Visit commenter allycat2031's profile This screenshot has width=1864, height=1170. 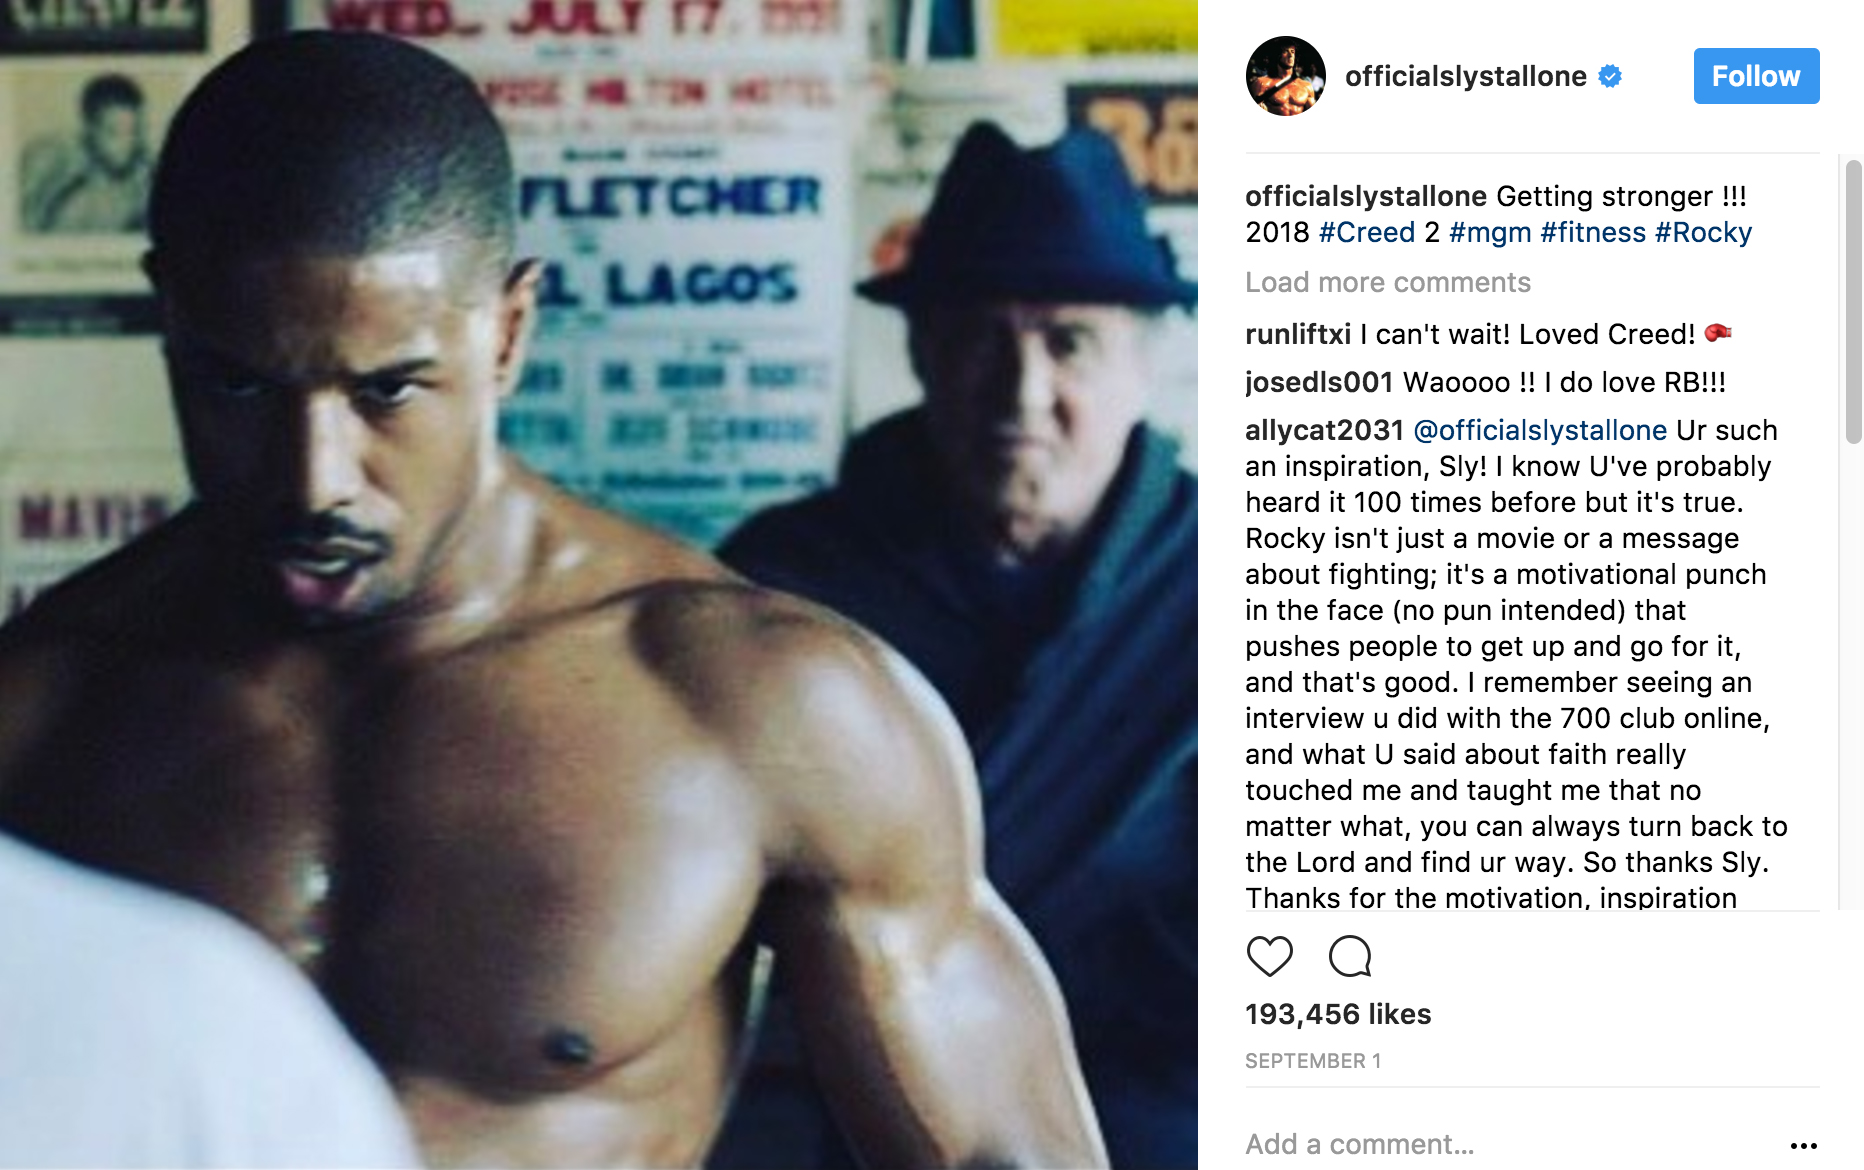coord(1325,431)
